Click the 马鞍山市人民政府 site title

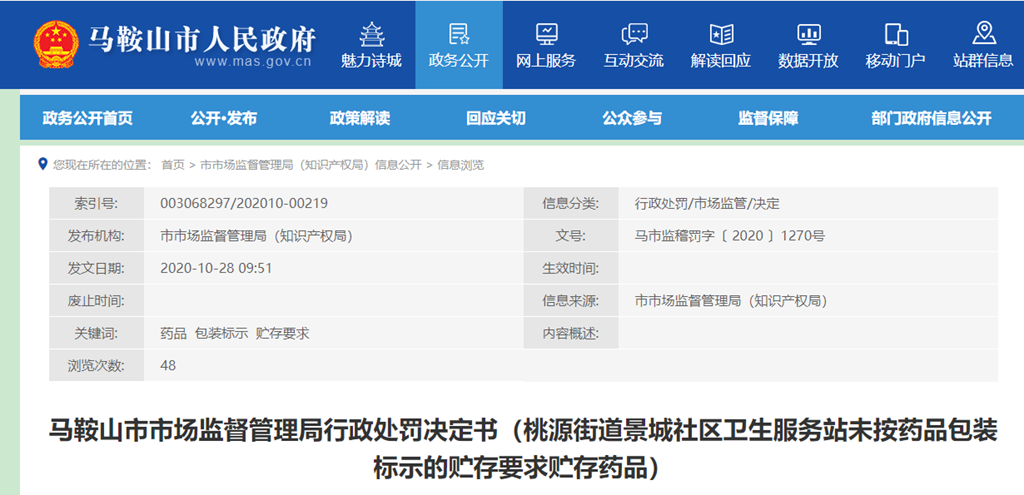(x=202, y=39)
